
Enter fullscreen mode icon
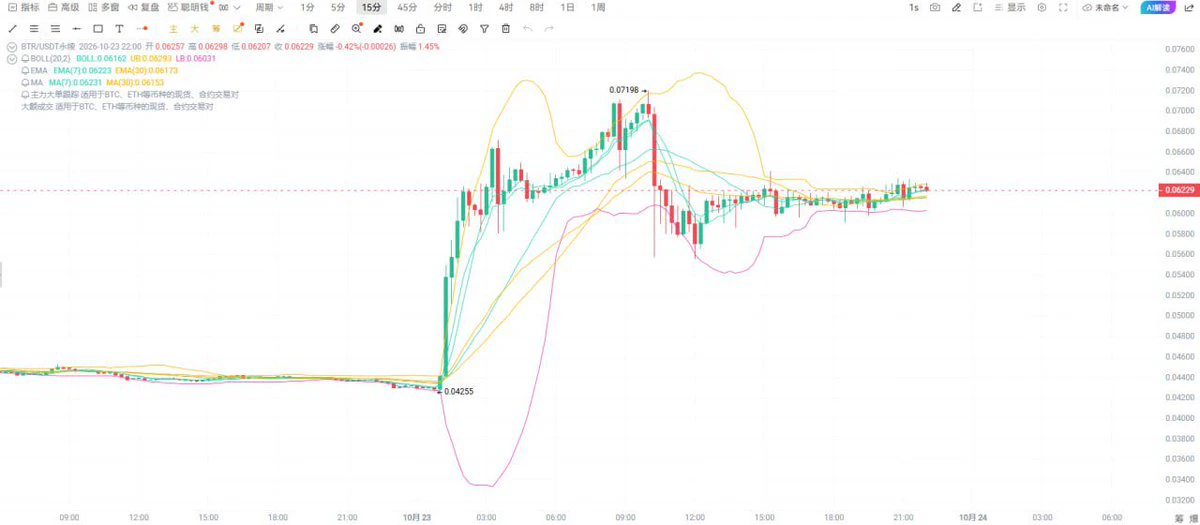click(x=1063, y=8)
